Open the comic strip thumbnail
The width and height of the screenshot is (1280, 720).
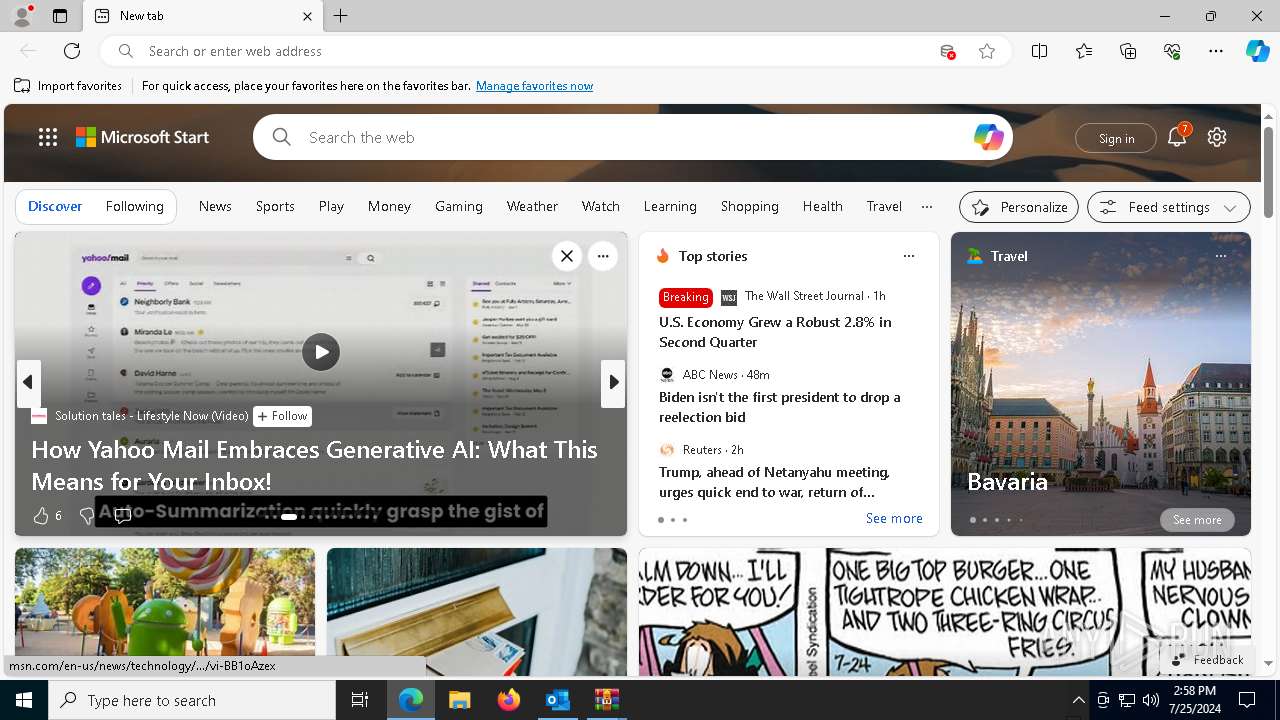pos(945,612)
